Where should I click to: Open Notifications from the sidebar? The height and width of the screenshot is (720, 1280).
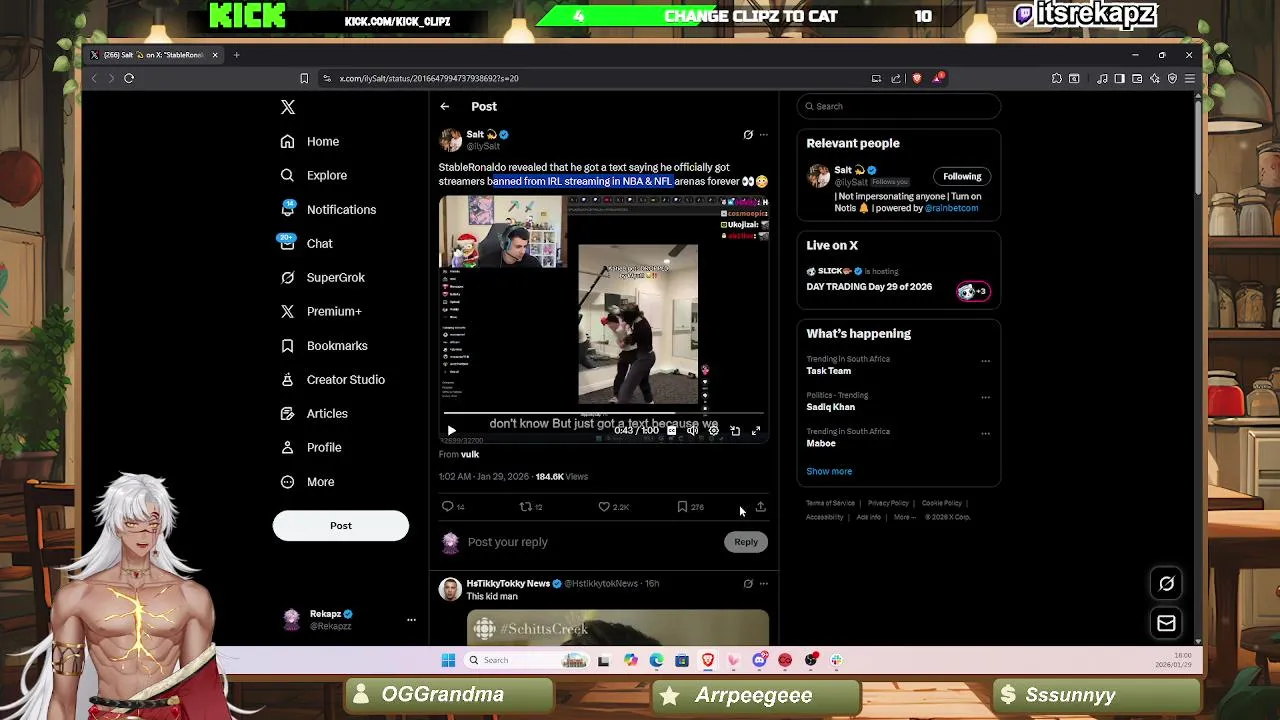click(328, 210)
